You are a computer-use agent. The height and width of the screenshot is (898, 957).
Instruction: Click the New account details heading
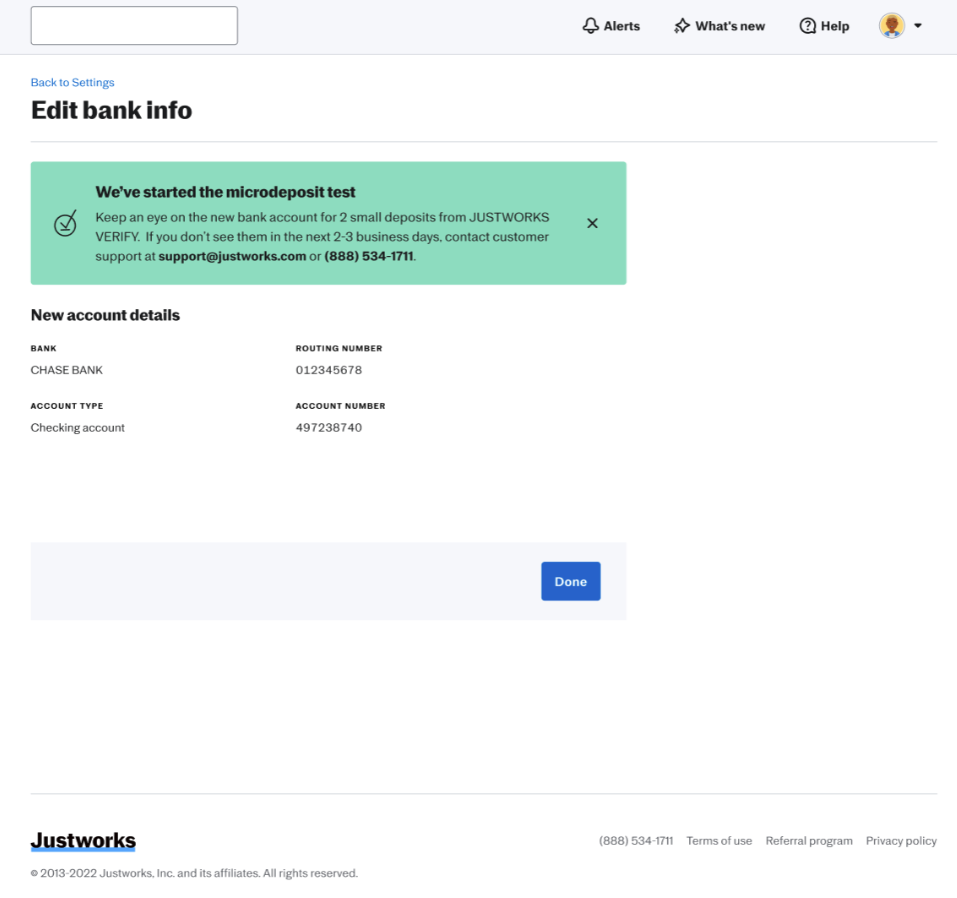[x=105, y=315]
